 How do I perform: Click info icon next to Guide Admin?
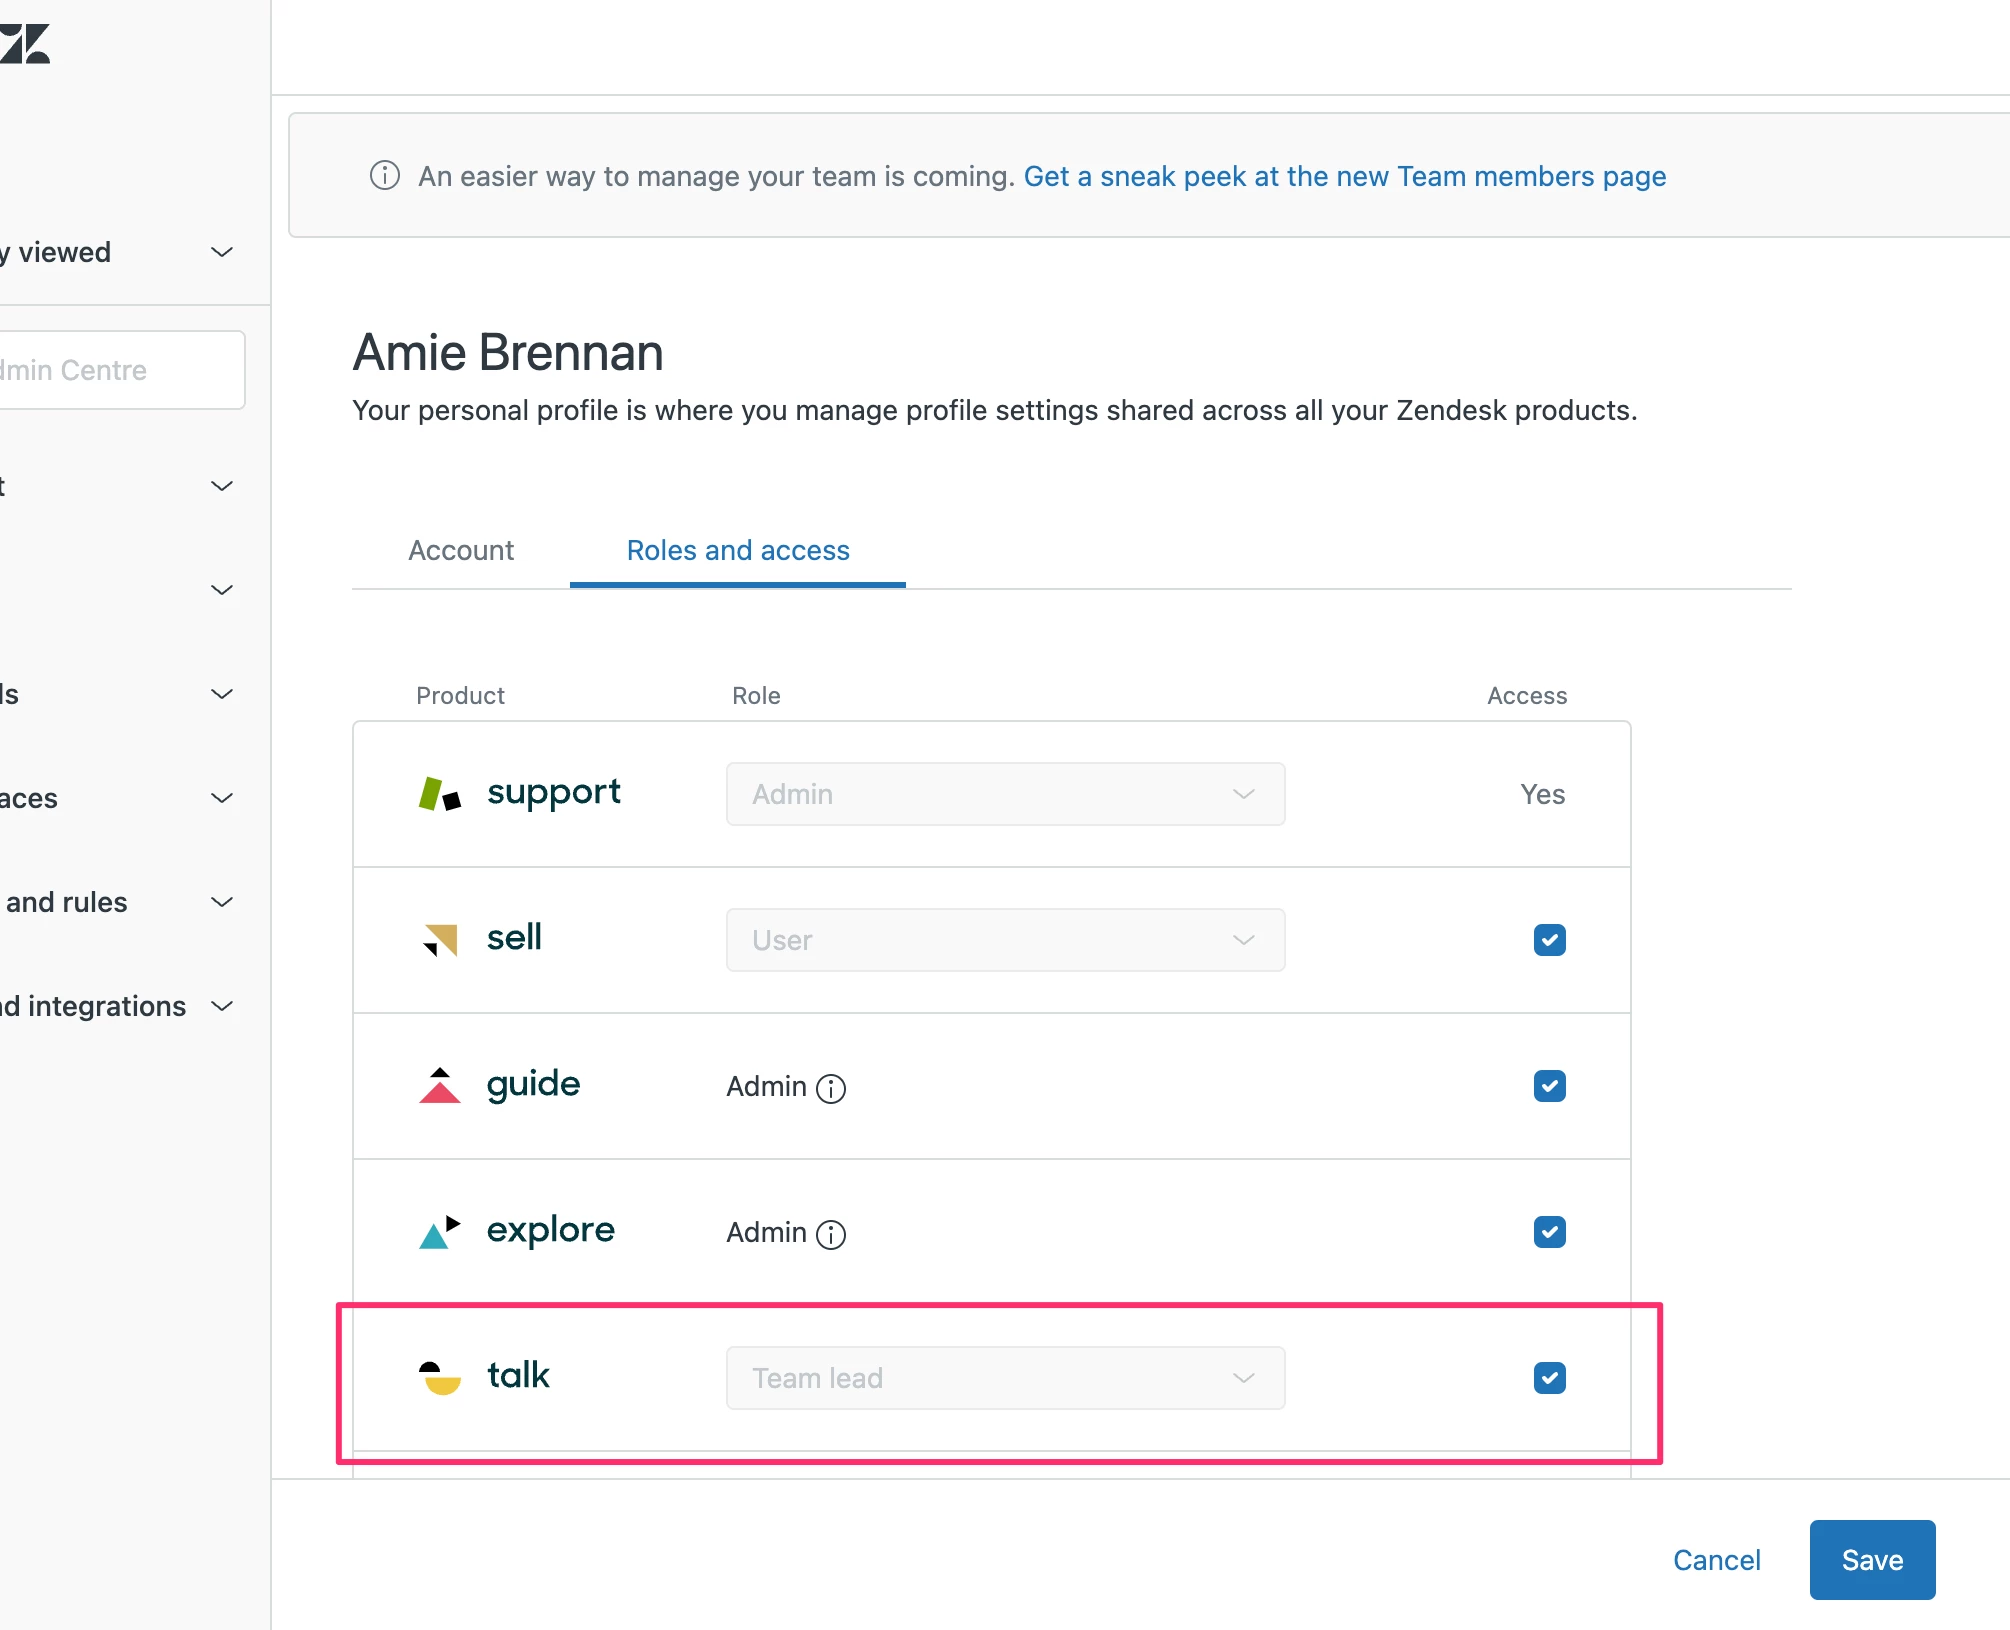[831, 1088]
